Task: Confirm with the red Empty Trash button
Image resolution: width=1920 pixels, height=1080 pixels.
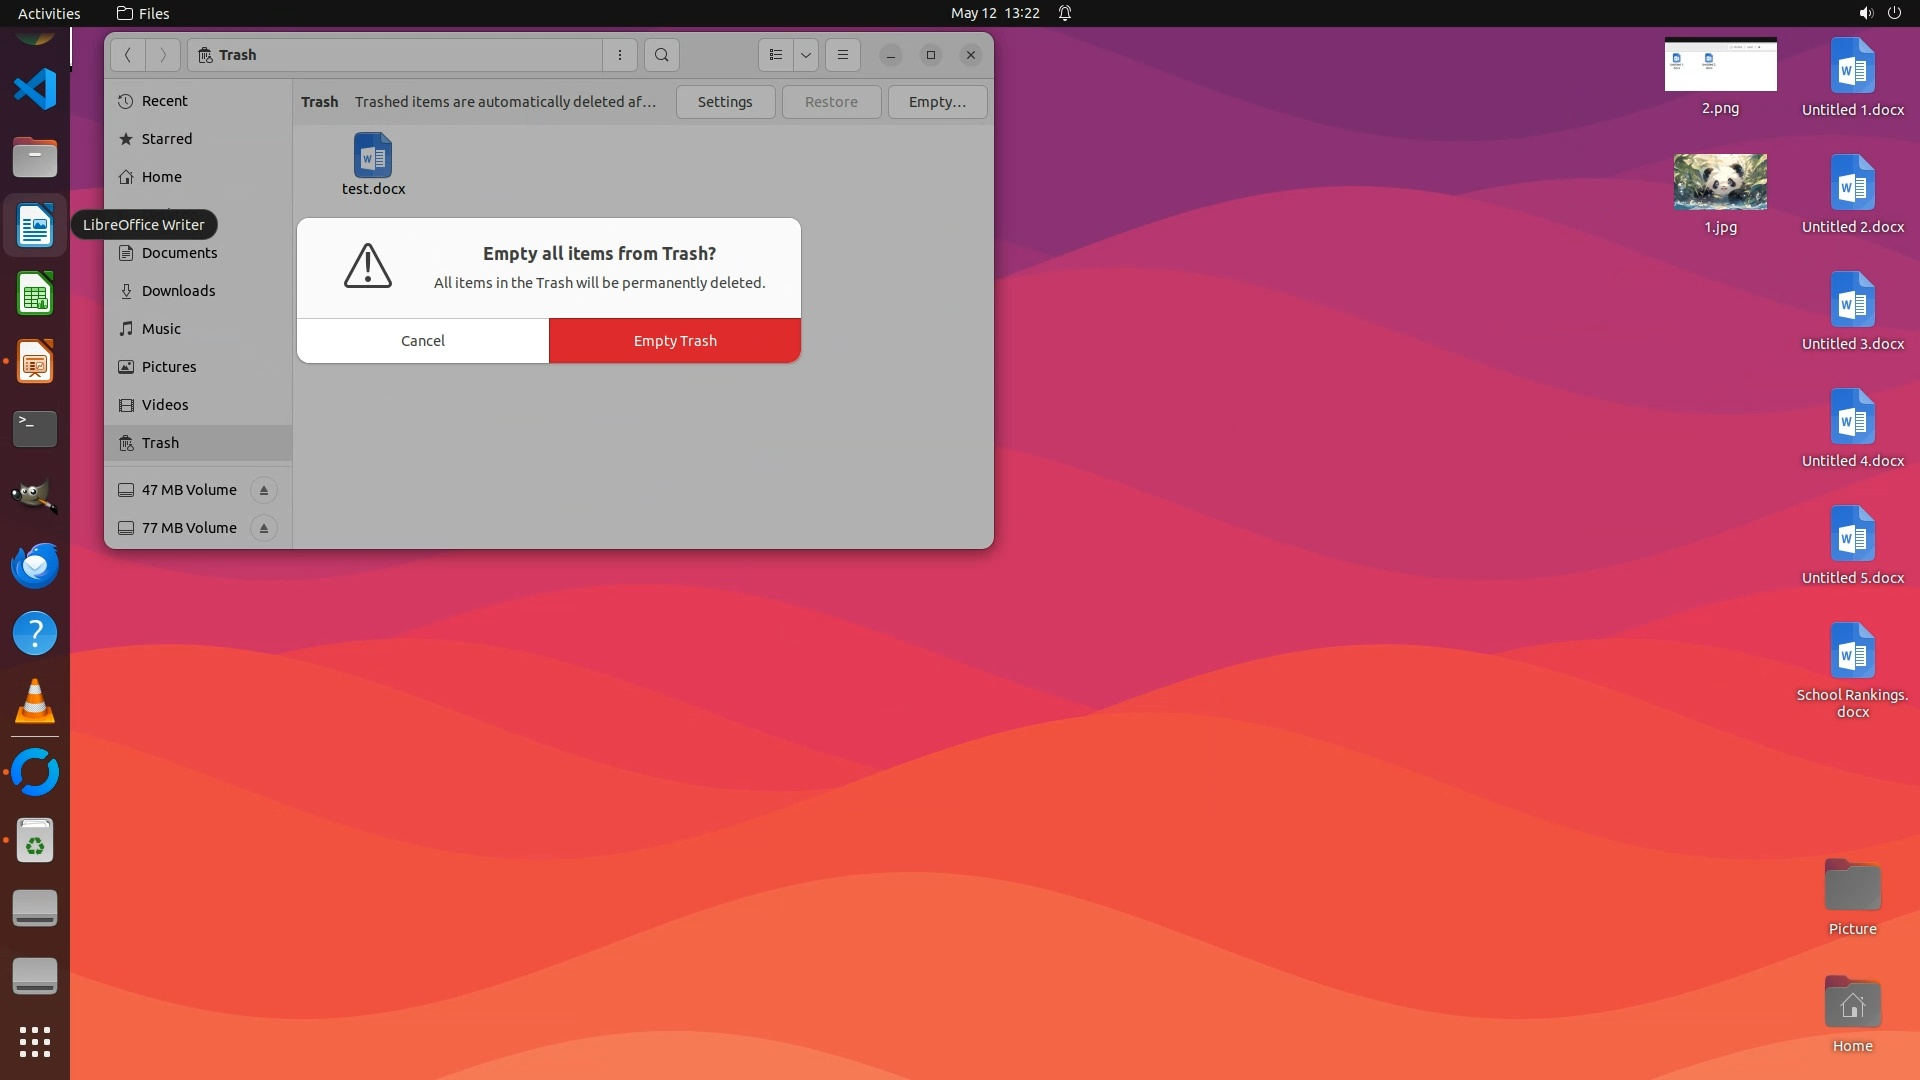Action: click(675, 341)
